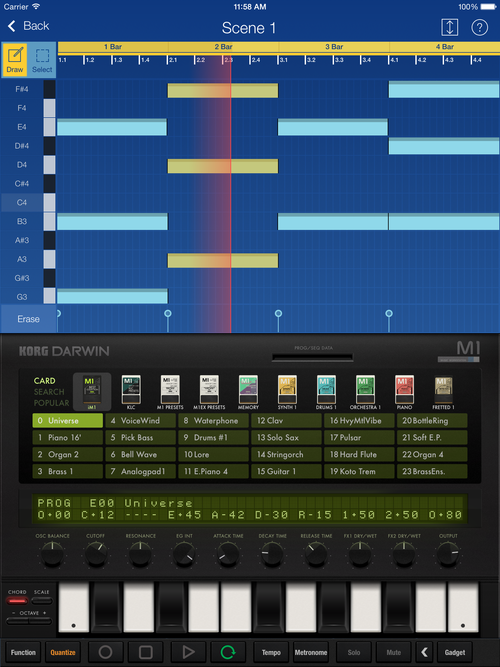This screenshot has width=500, height=667.
Task: Select the Draw pencil tool
Action: pyautogui.click(x=15, y=60)
